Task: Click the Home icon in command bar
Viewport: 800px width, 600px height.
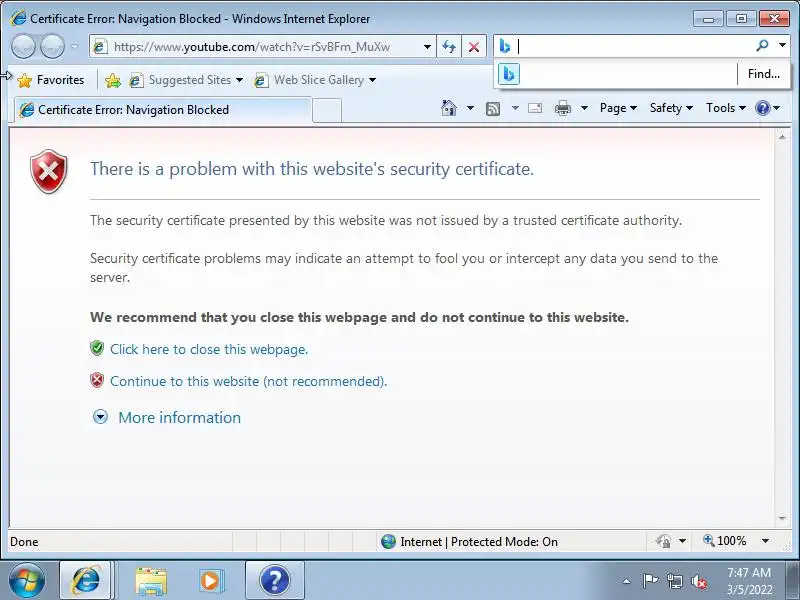Action: (x=448, y=108)
